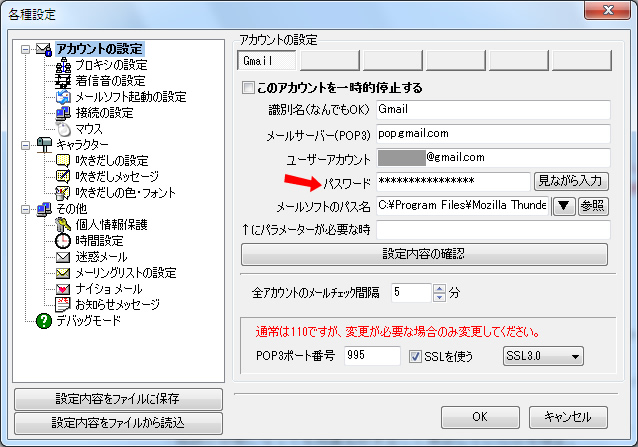Viewport: 638px width, 447px height.
Task: Select 迷惑メール settings entry
Action: (101, 257)
